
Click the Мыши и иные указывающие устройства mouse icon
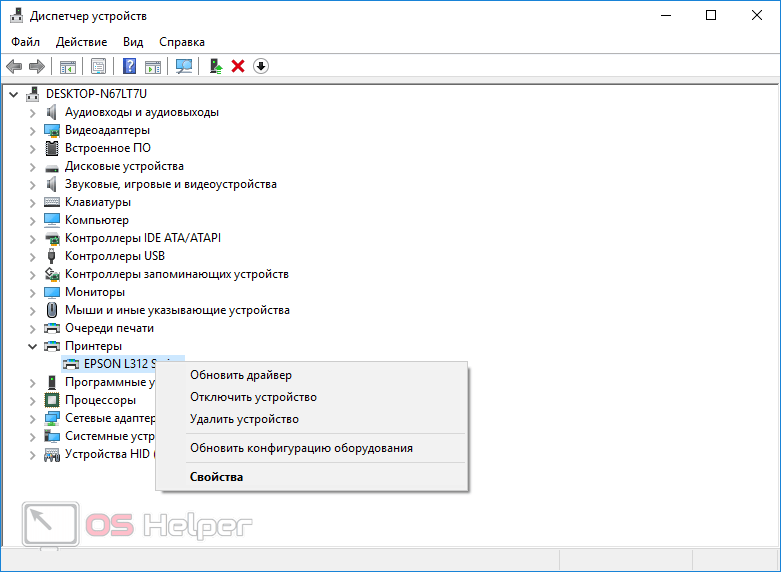[52, 310]
